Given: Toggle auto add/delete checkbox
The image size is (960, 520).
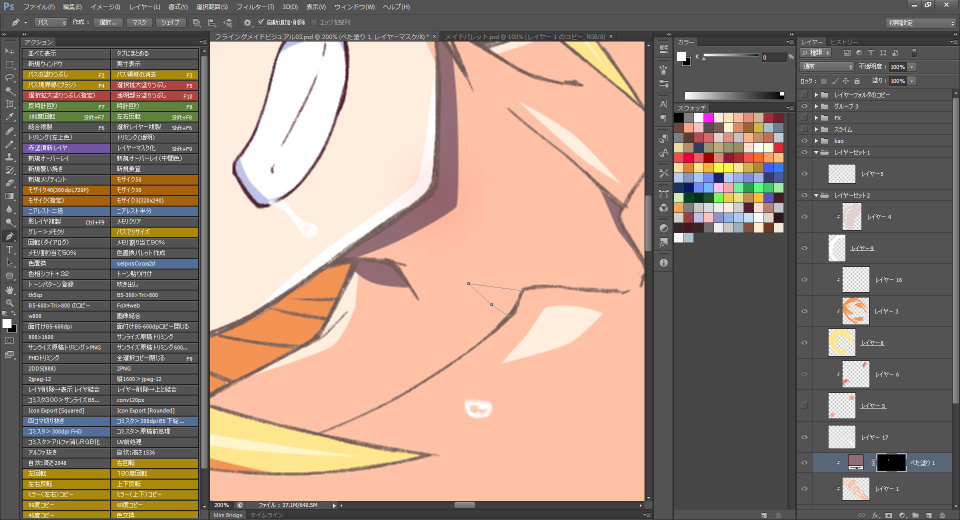Looking at the screenshot, I should [261, 22].
